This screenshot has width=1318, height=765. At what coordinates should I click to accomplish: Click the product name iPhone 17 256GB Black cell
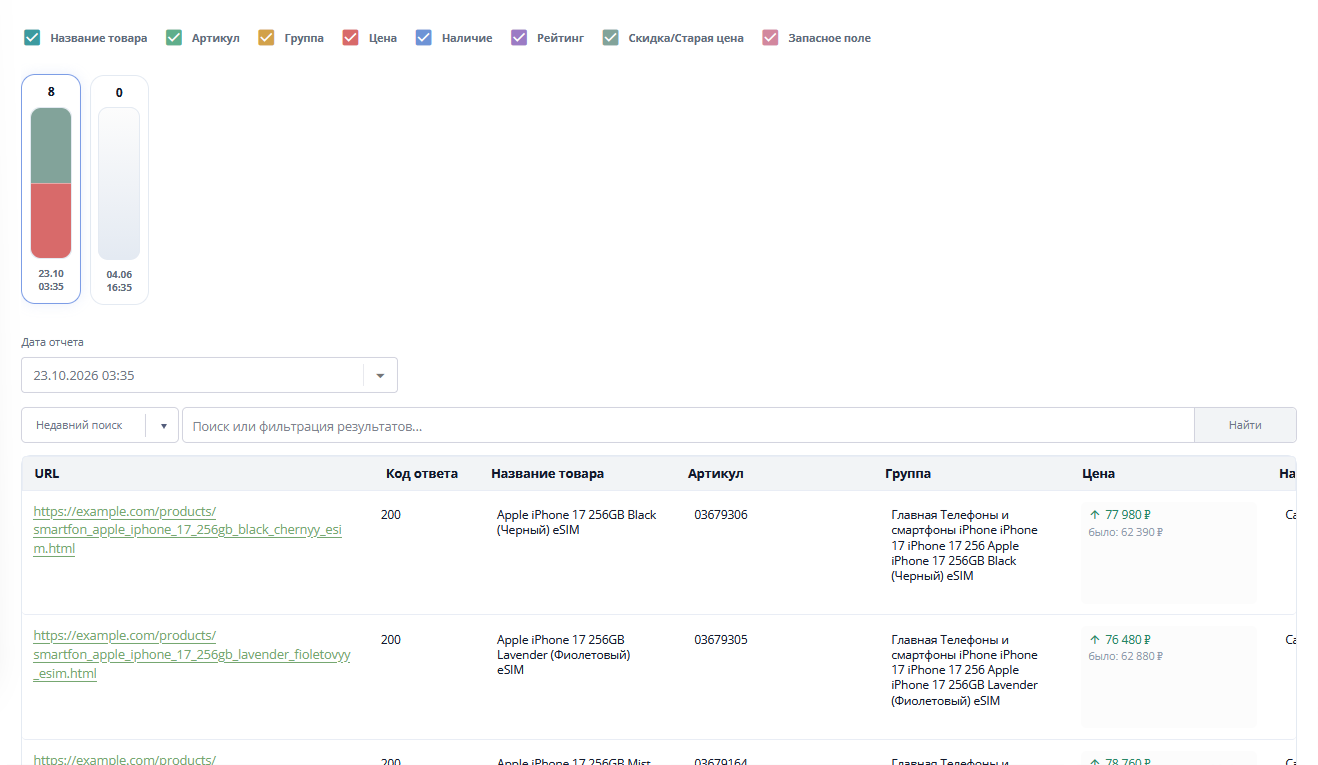[x=577, y=522]
